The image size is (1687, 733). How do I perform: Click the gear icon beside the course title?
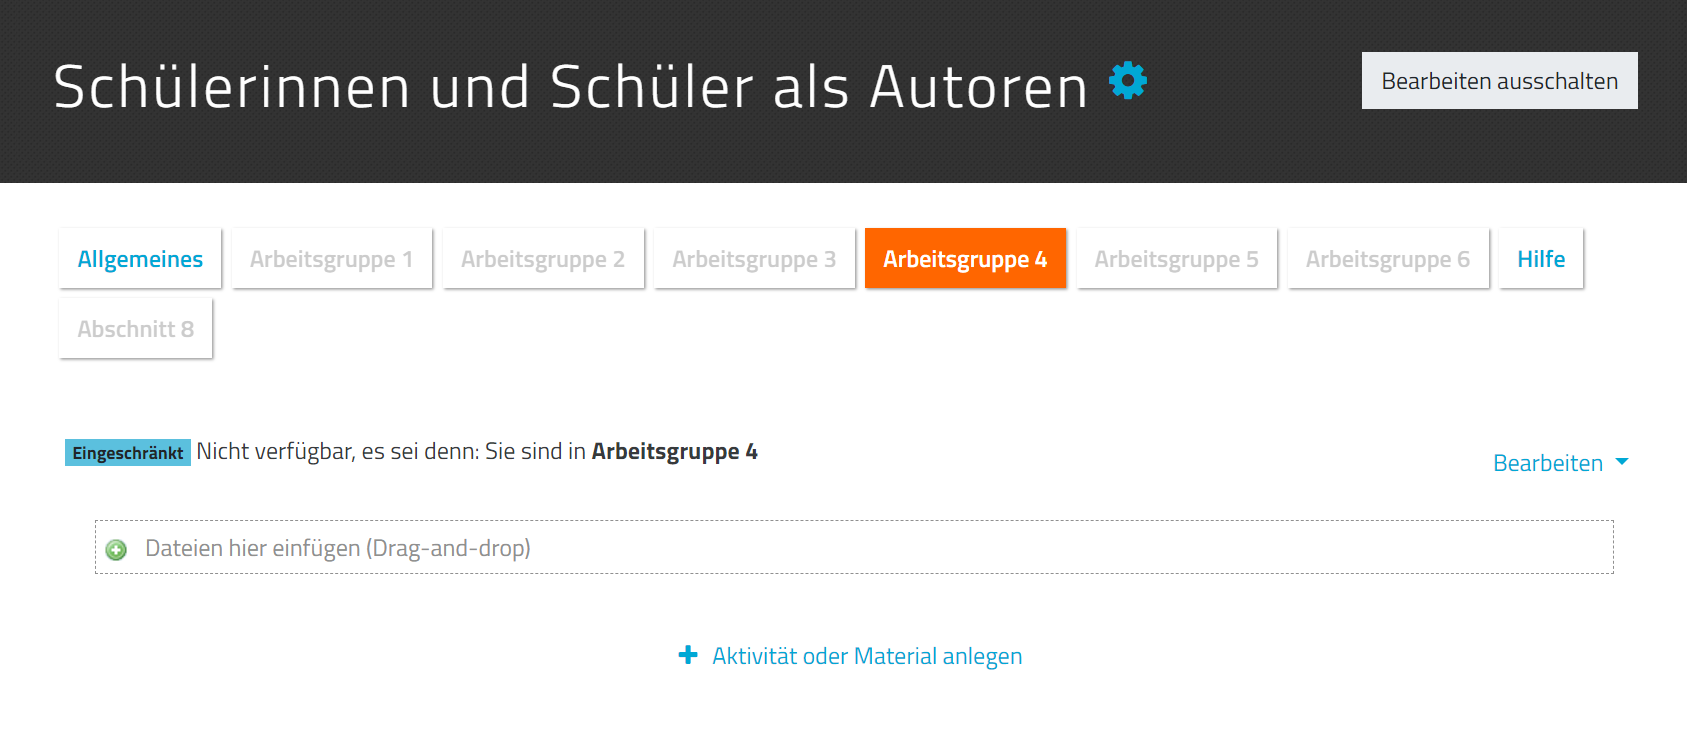click(1128, 81)
